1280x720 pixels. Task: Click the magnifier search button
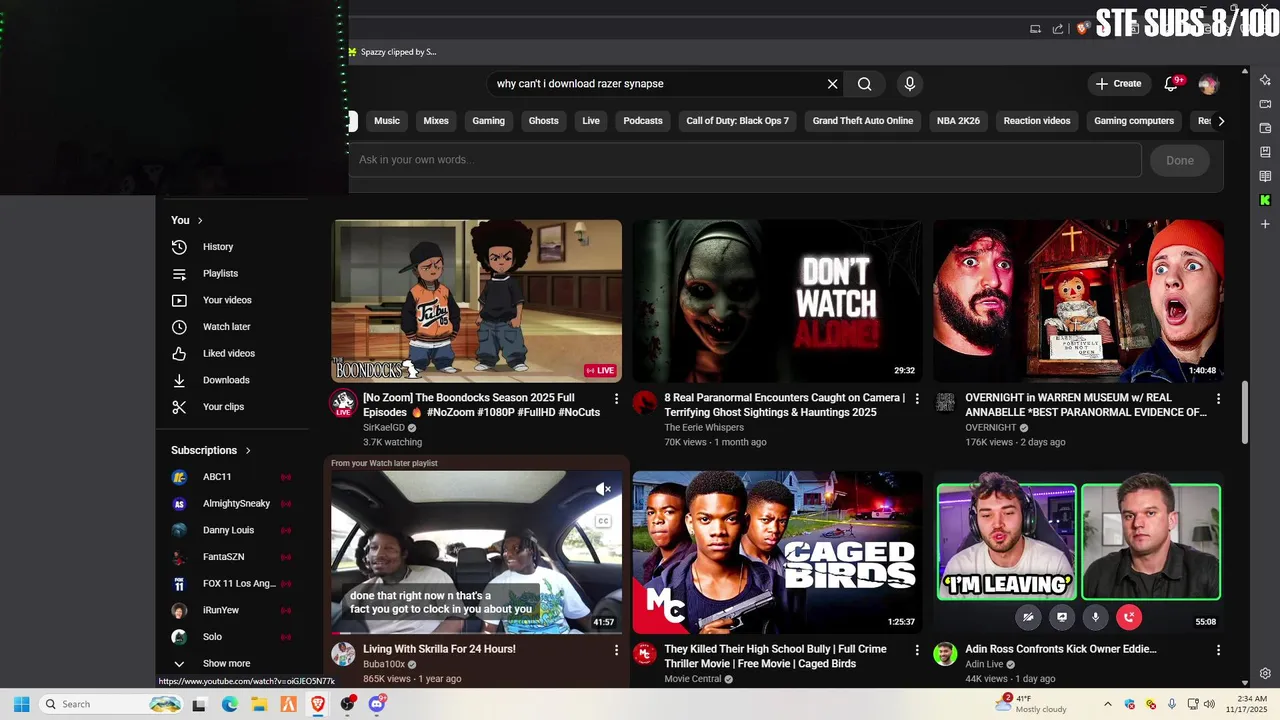tap(865, 84)
